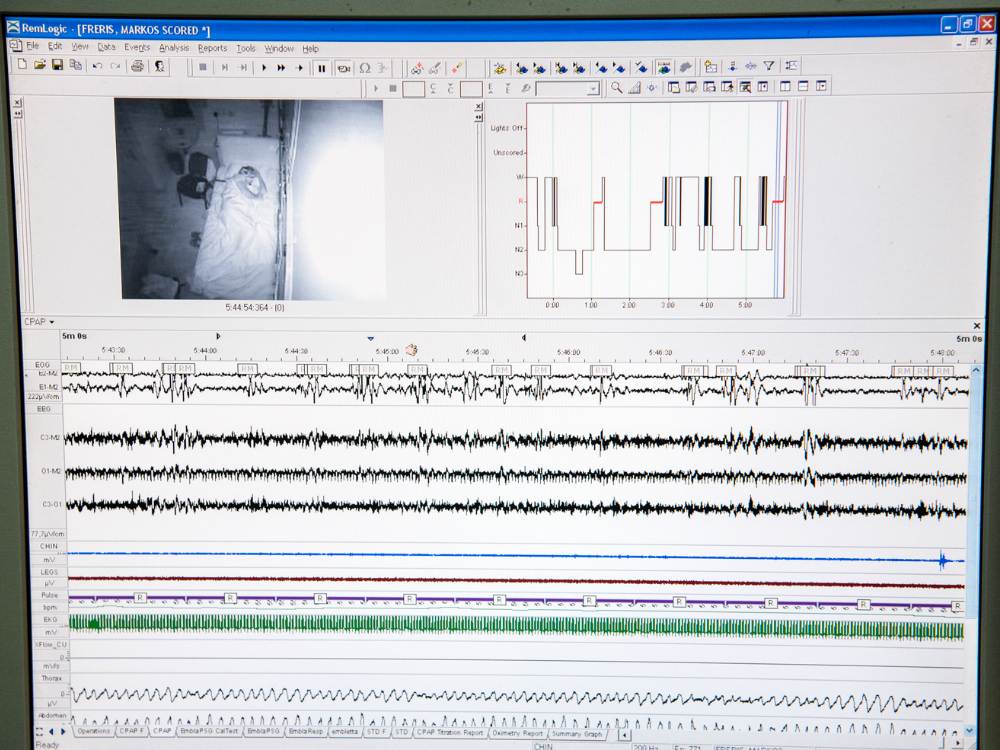The height and width of the screenshot is (750, 1000).
Task: Open the Help menu
Action: (310, 49)
